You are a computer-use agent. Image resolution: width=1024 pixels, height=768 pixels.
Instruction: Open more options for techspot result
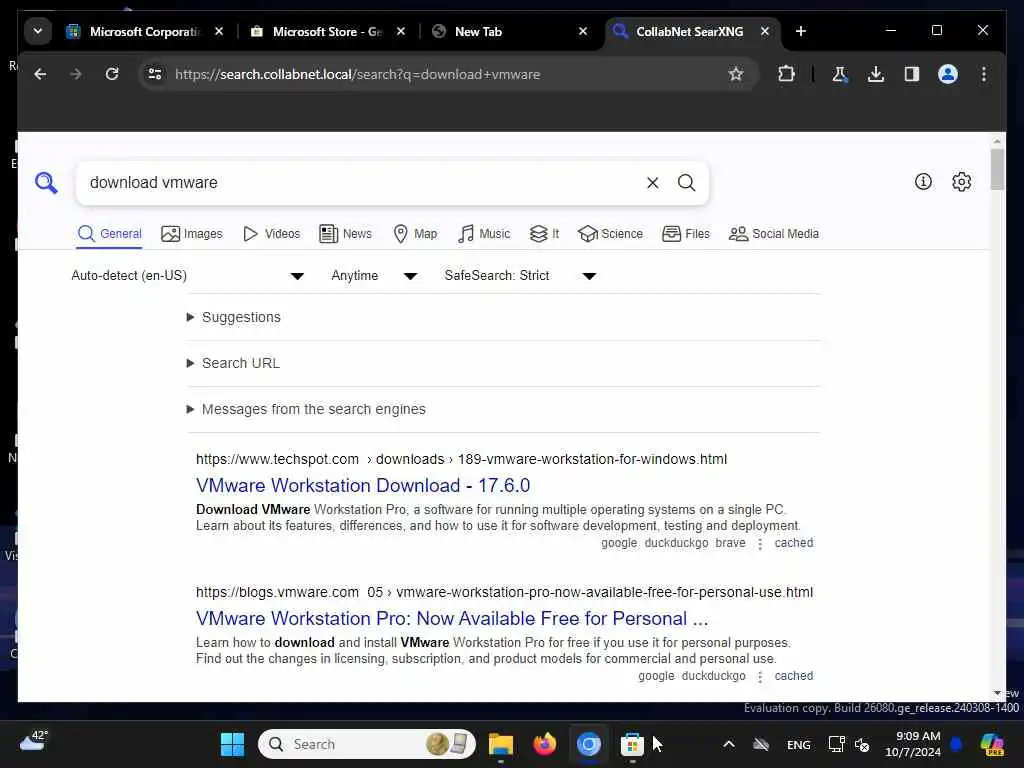click(760, 543)
